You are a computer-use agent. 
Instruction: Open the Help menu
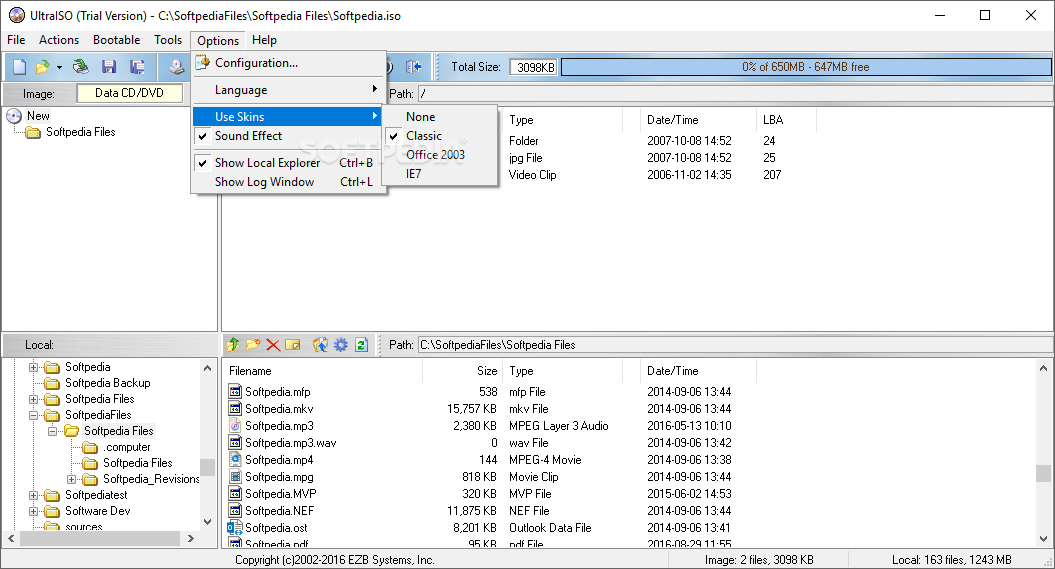264,40
